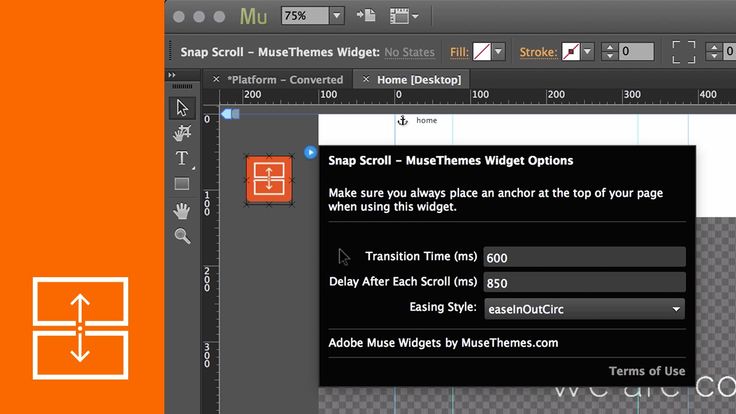Close the Home [Desktop] tab
The height and width of the screenshot is (414, 736).
coord(366,79)
